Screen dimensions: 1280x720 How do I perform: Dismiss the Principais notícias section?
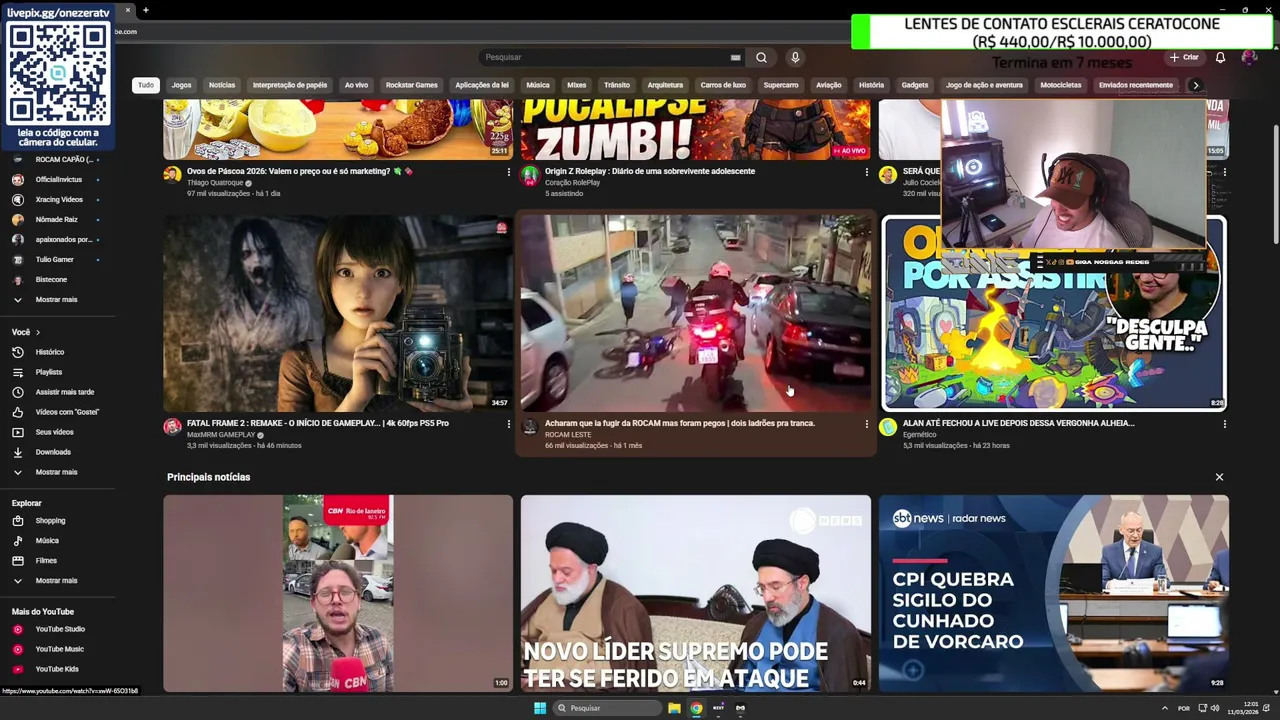pos(1219,477)
